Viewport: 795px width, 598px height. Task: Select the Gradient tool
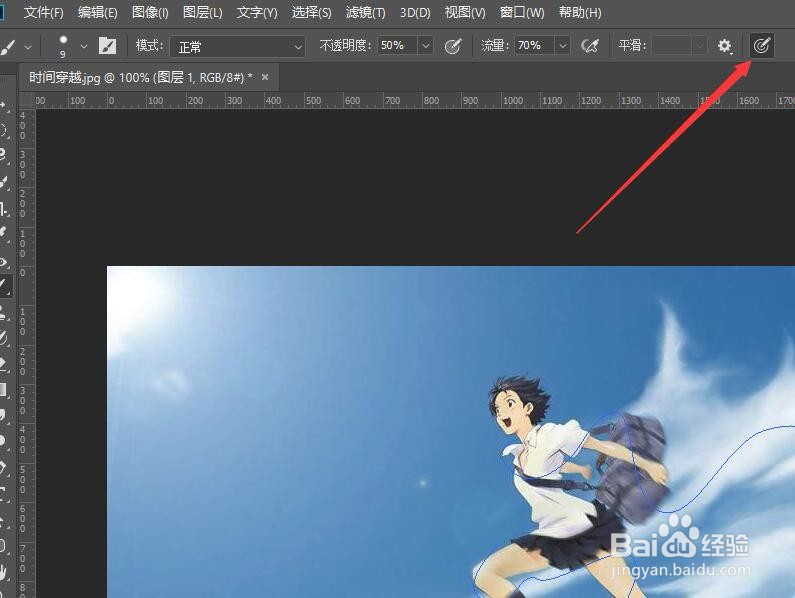click(x=4, y=390)
